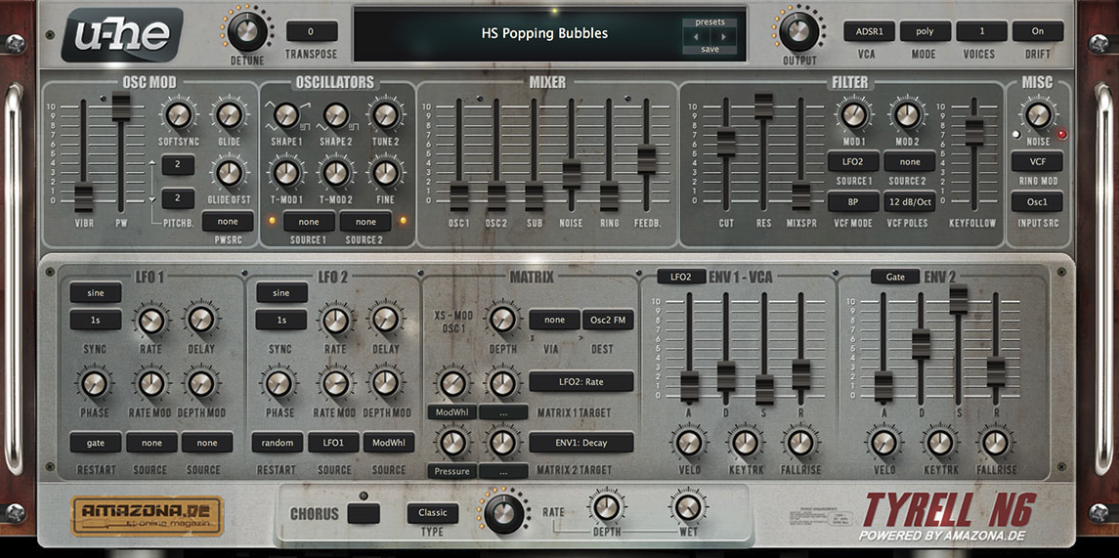1119x558 pixels.
Task: Click the ModWhl matrix source button
Action: point(452,412)
